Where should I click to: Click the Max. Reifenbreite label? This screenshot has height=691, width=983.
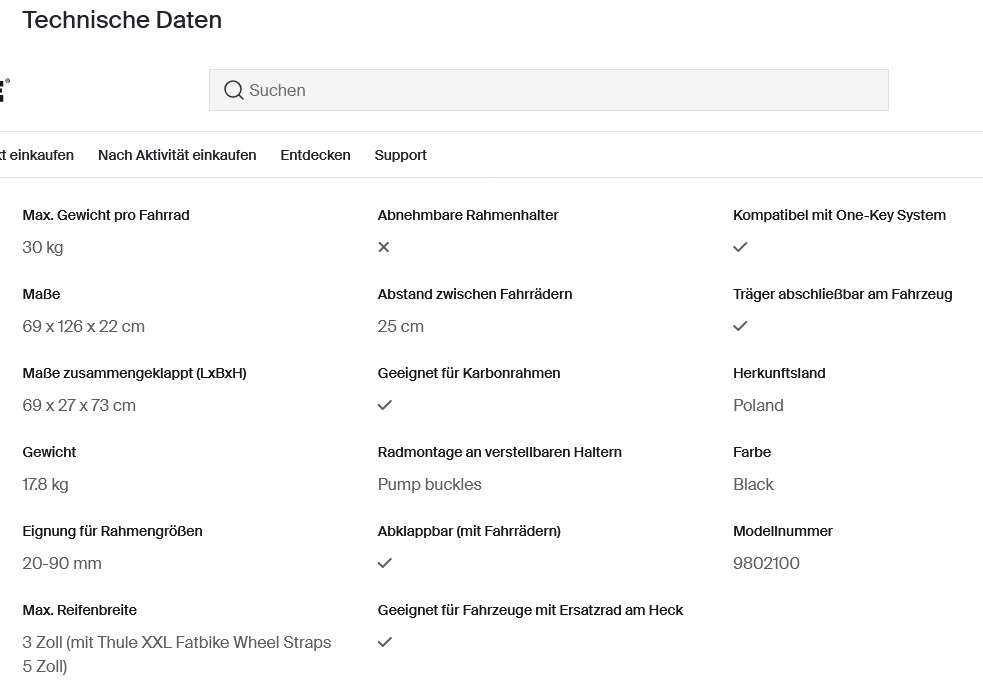pos(80,609)
